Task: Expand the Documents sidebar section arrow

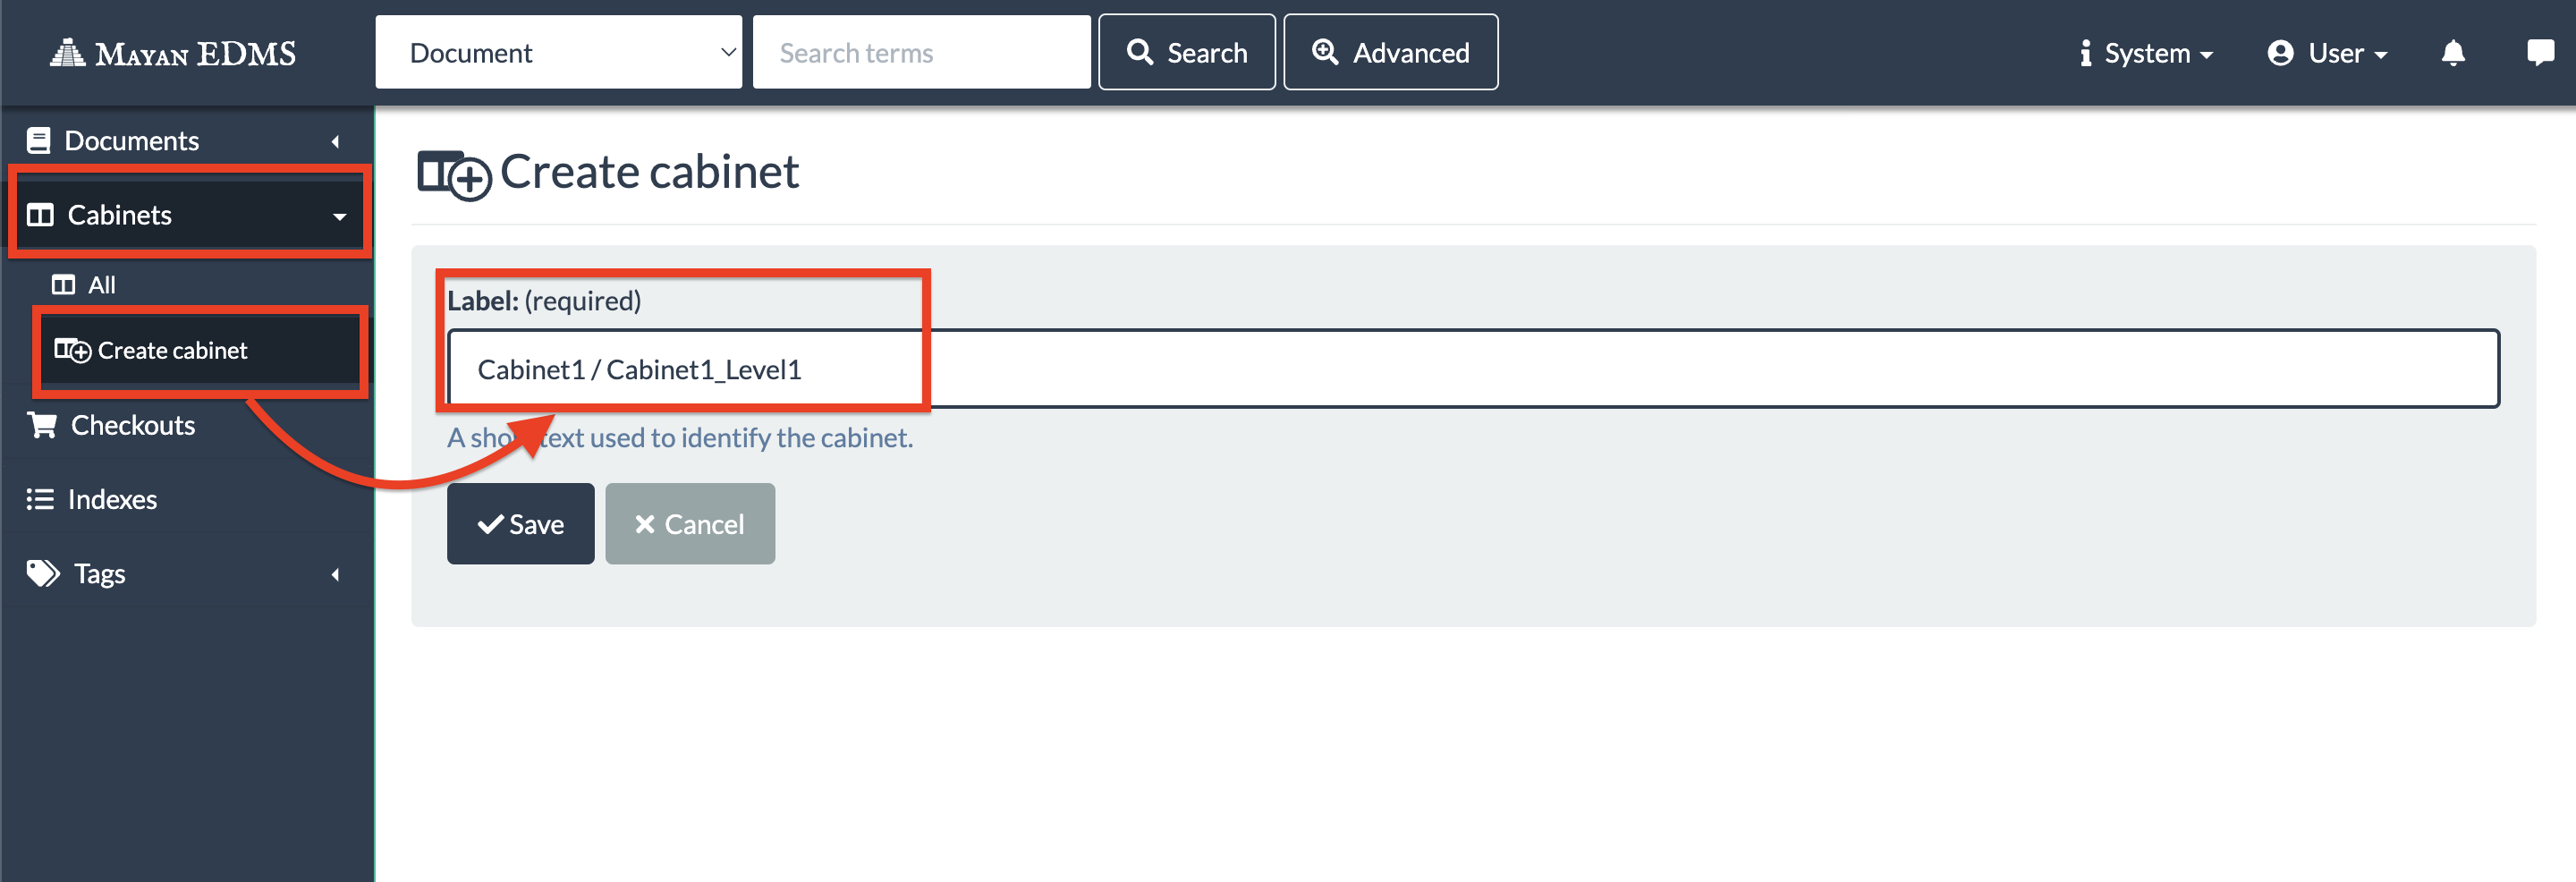Action: tap(335, 142)
